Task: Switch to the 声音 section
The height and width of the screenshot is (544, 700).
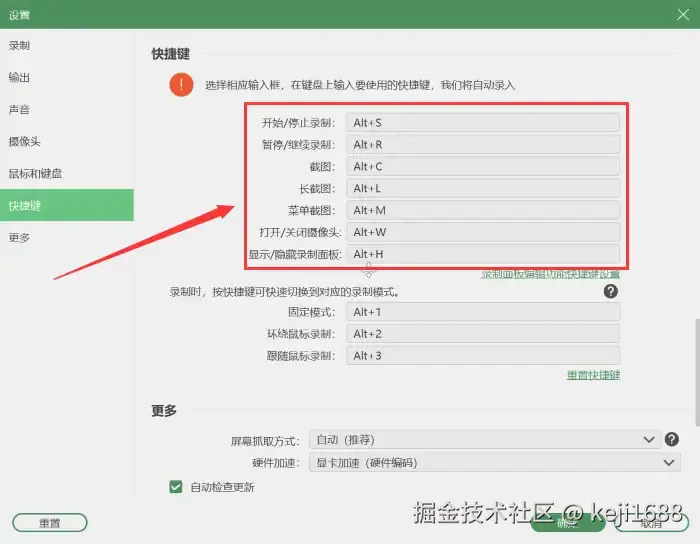Action: (x=67, y=109)
